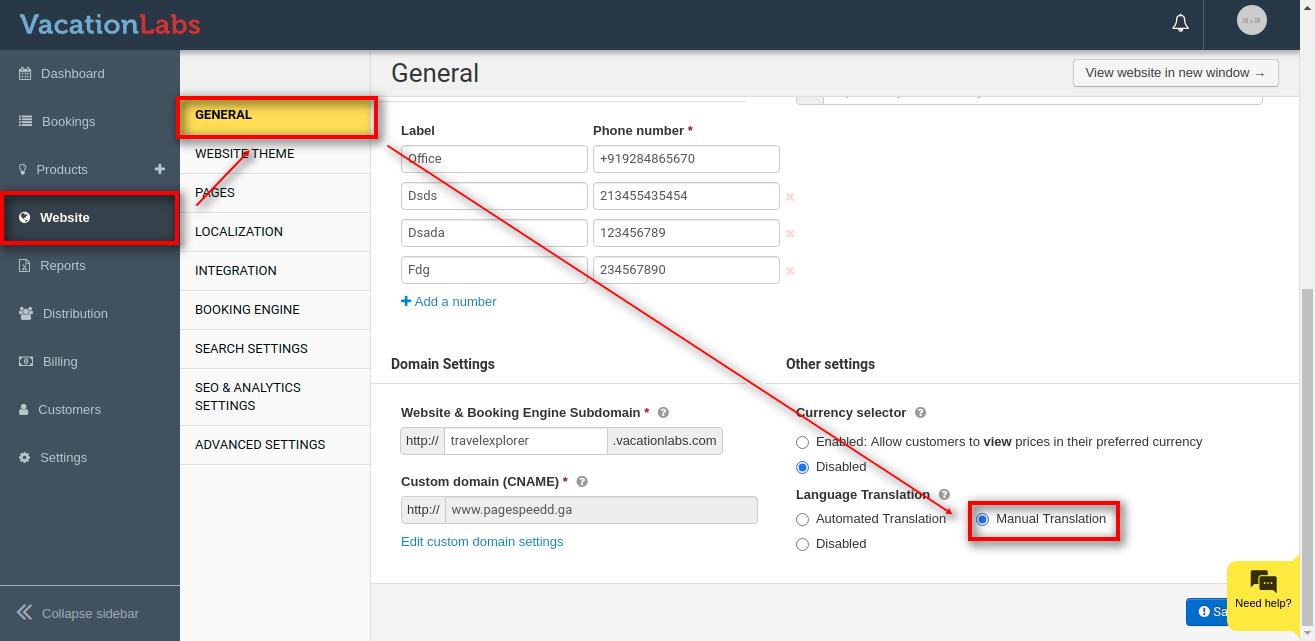Click help icon beside Custom domain label
1315x641 pixels.
[582, 482]
